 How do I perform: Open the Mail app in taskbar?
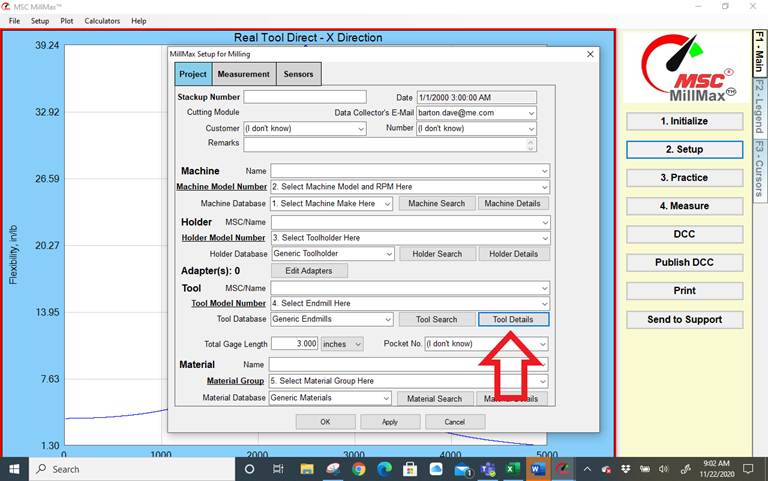(x=462, y=469)
